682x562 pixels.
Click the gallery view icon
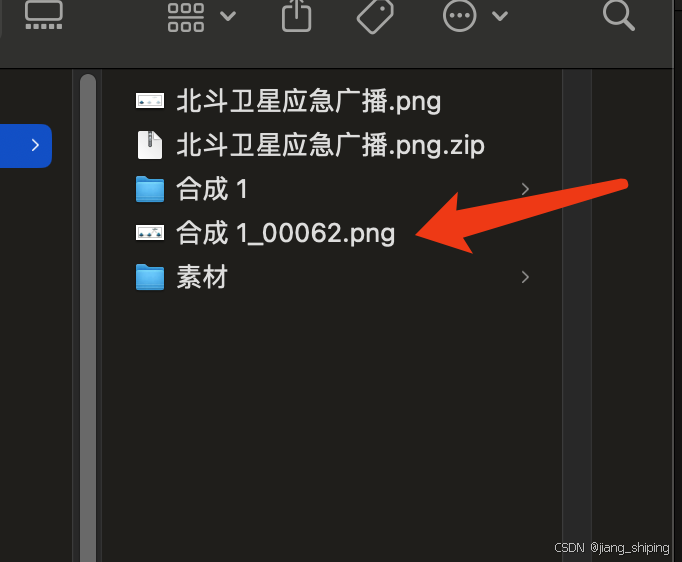click(43, 15)
